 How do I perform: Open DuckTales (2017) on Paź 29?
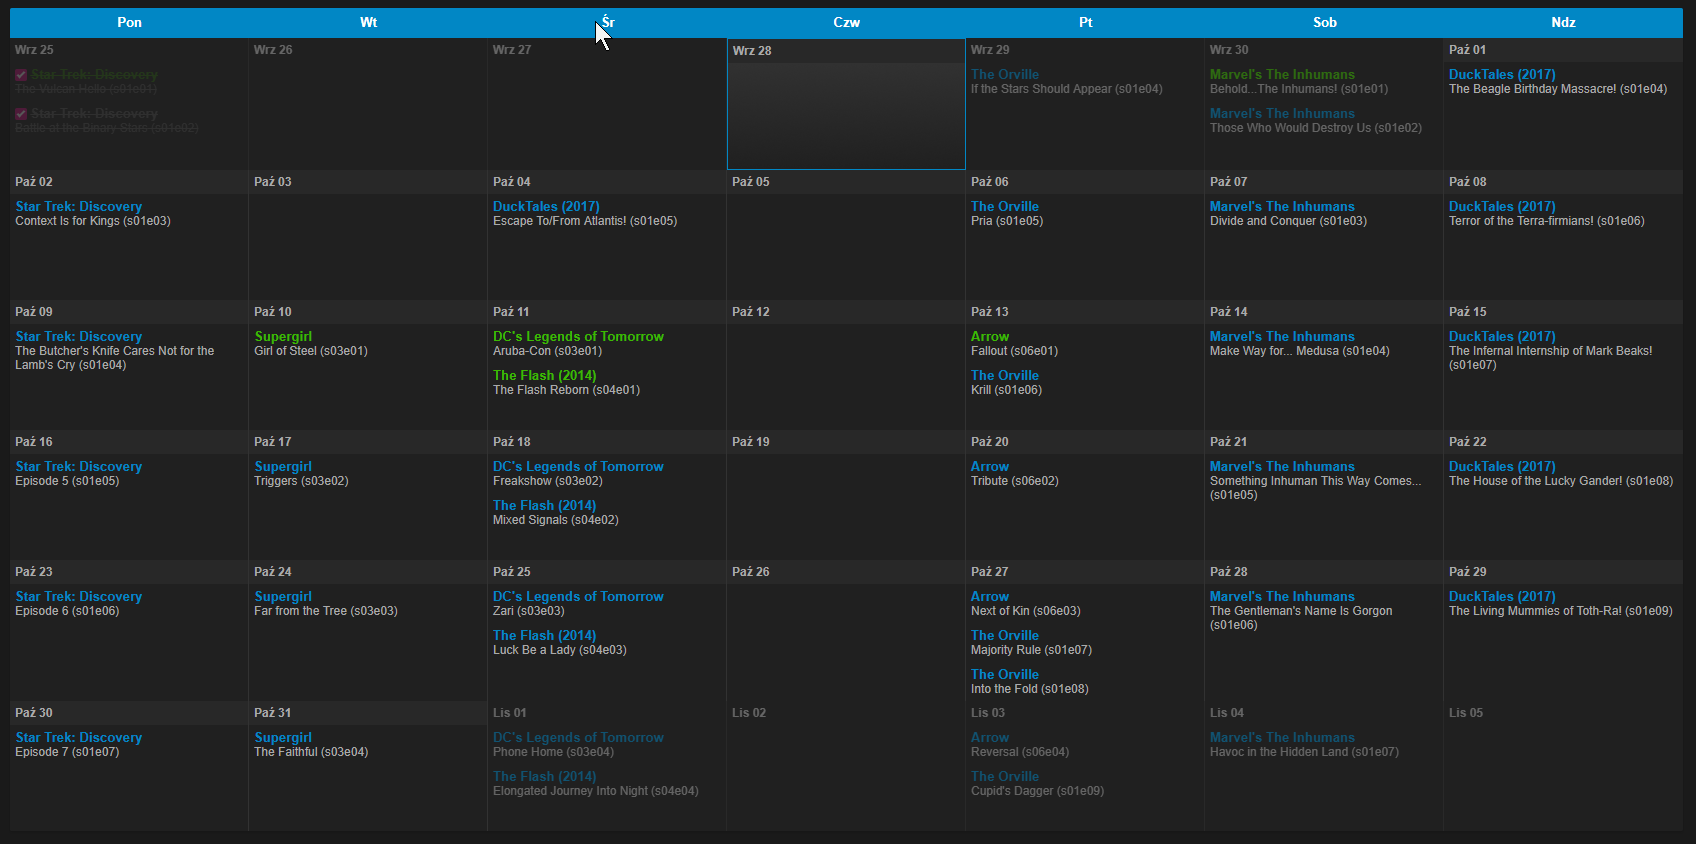point(1502,596)
